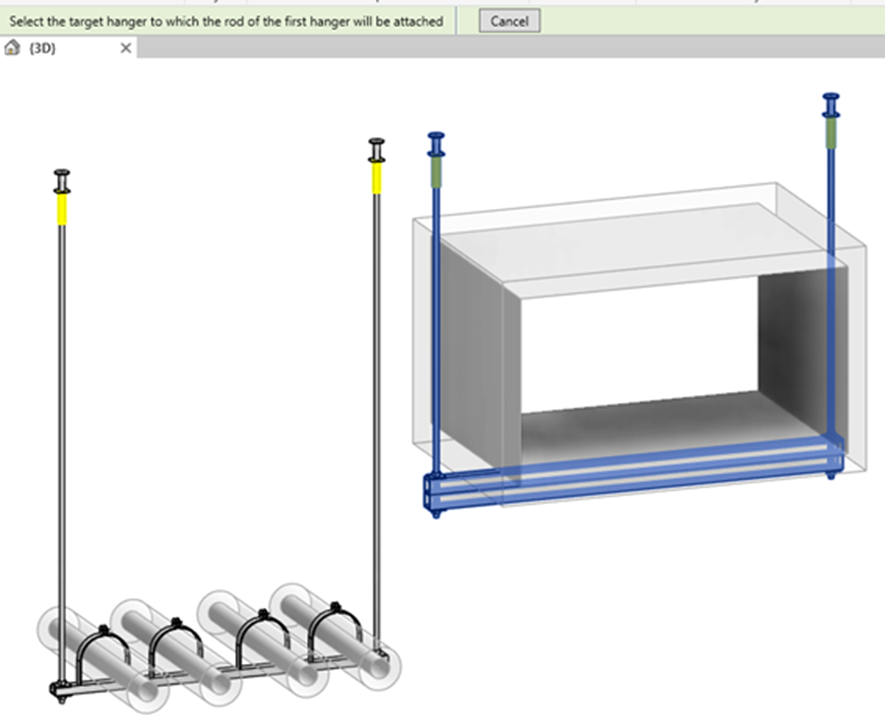Image resolution: width=885 pixels, height=727 pixels.
Task: Click the yellow grip on the left hanger rod
Action: [62, 210]
